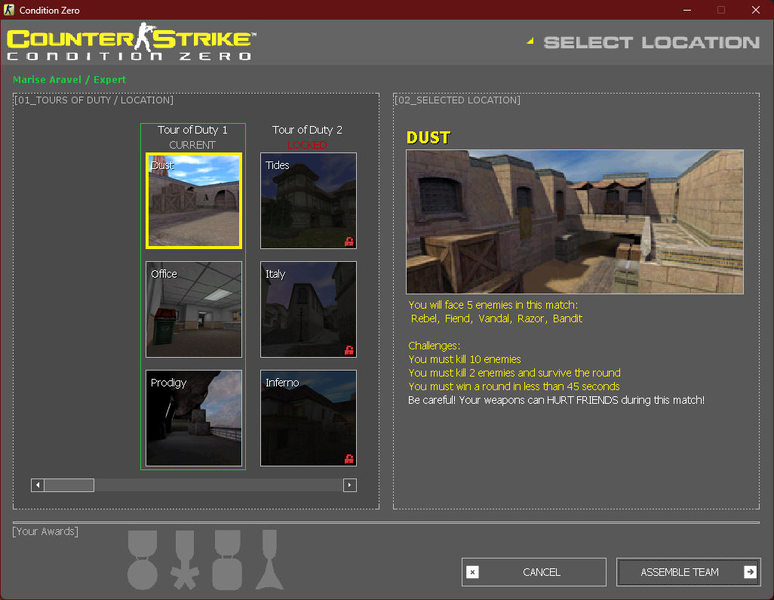774x600 pixels.
Task: Select the locked Tides map thumbnail
Action: (309, 200)
